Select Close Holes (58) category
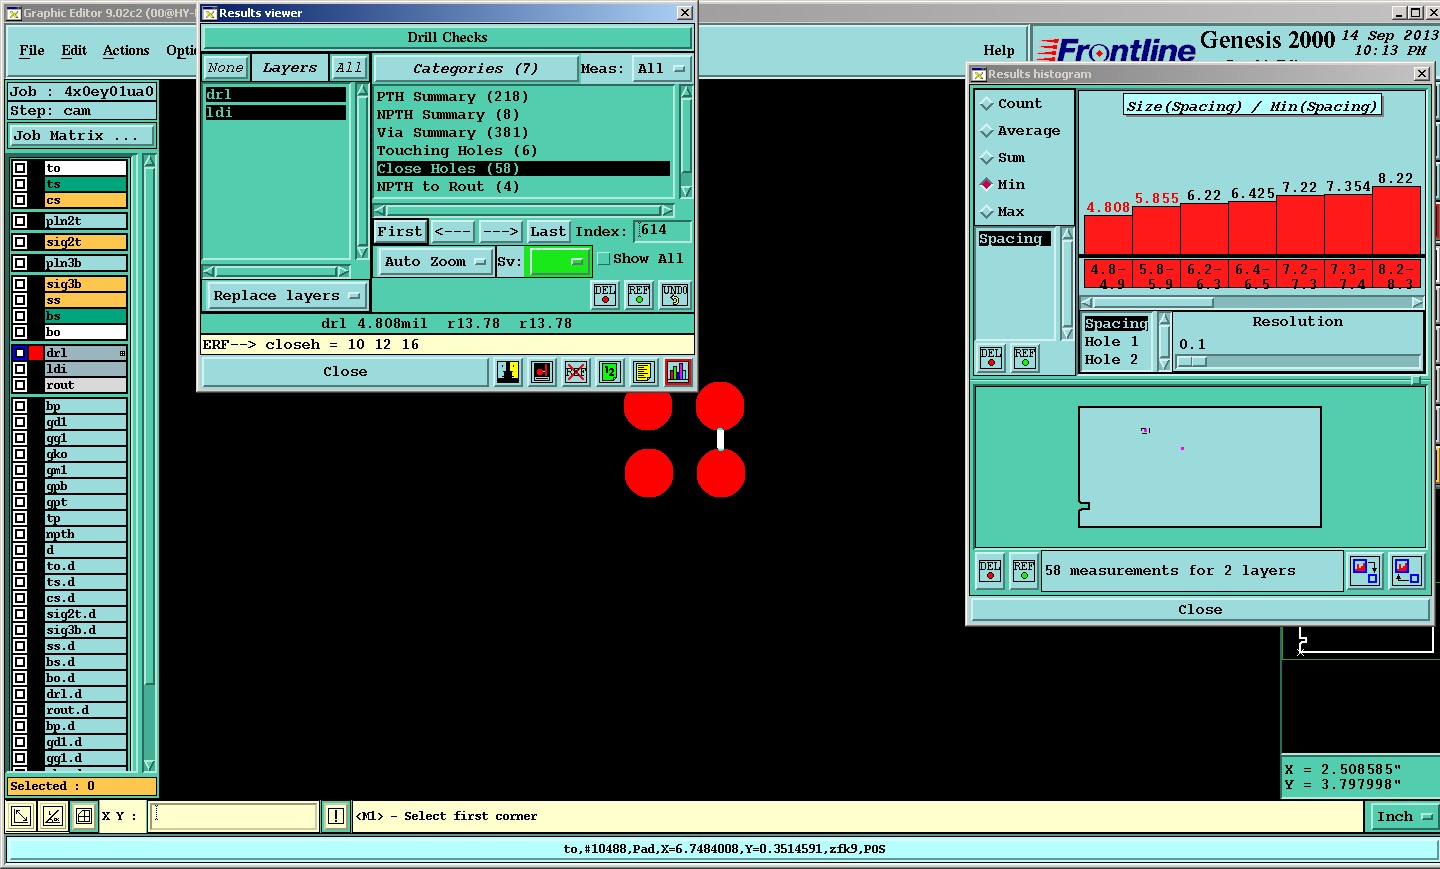1440x869 pixels. point(523,169)
